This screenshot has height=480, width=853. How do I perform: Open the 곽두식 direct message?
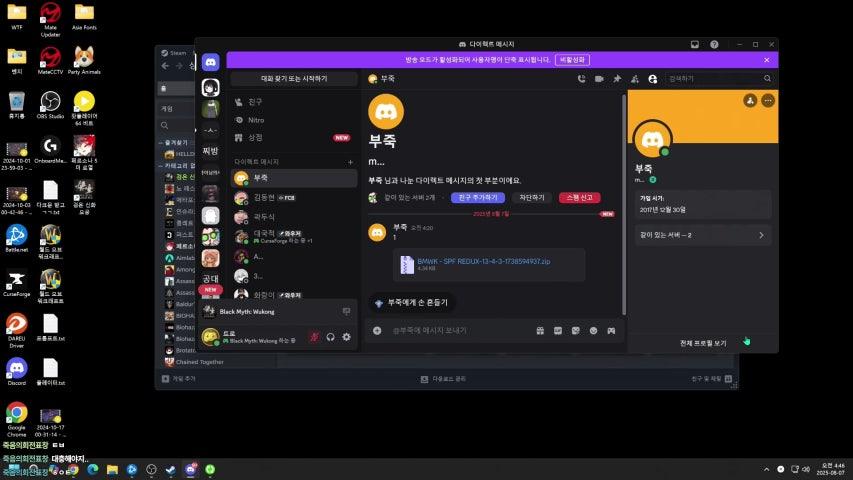tap(294, 217)
